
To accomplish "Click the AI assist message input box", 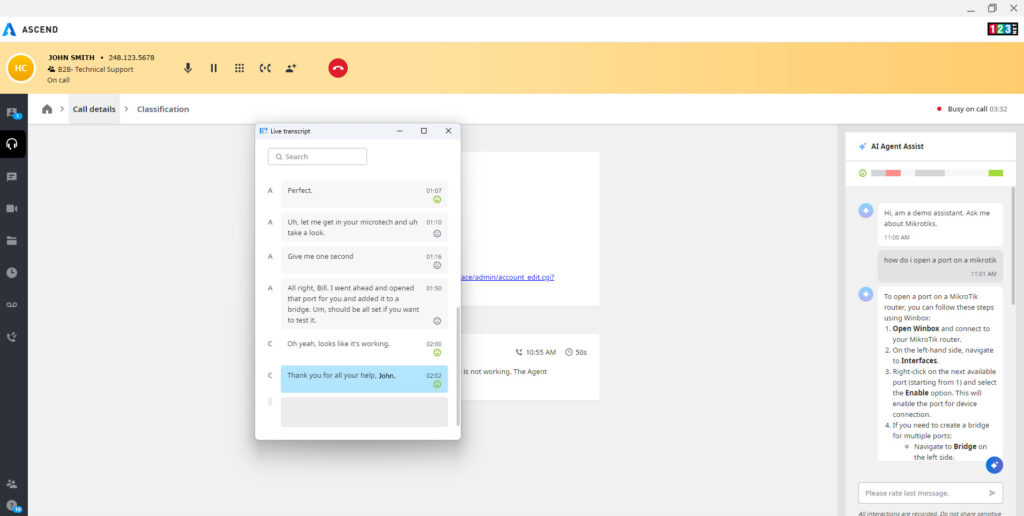I will (920, 493).
